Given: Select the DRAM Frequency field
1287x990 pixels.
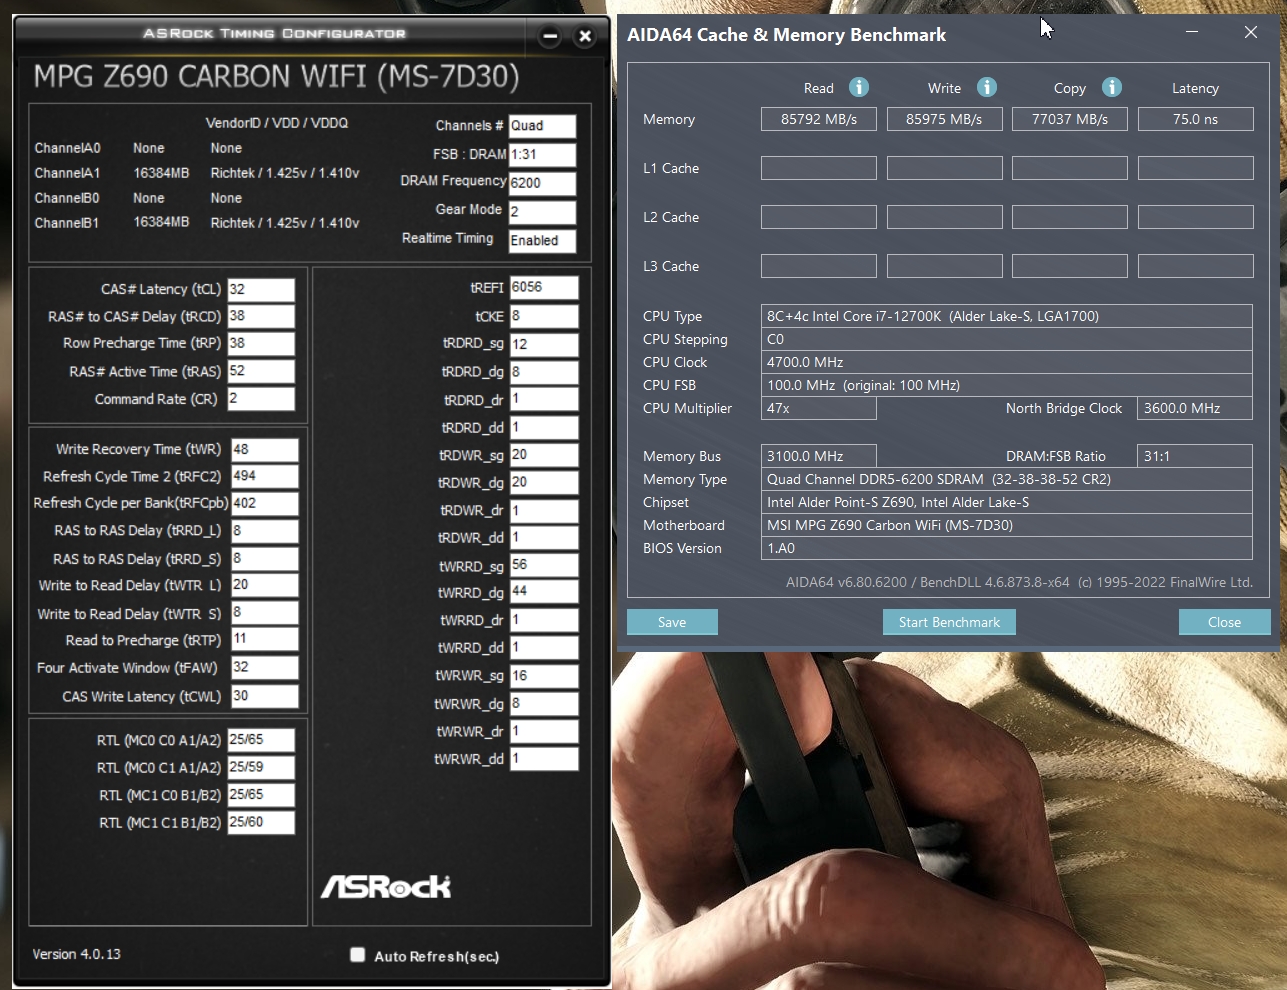Looking at the screenshot, I should tap(542, 183).
